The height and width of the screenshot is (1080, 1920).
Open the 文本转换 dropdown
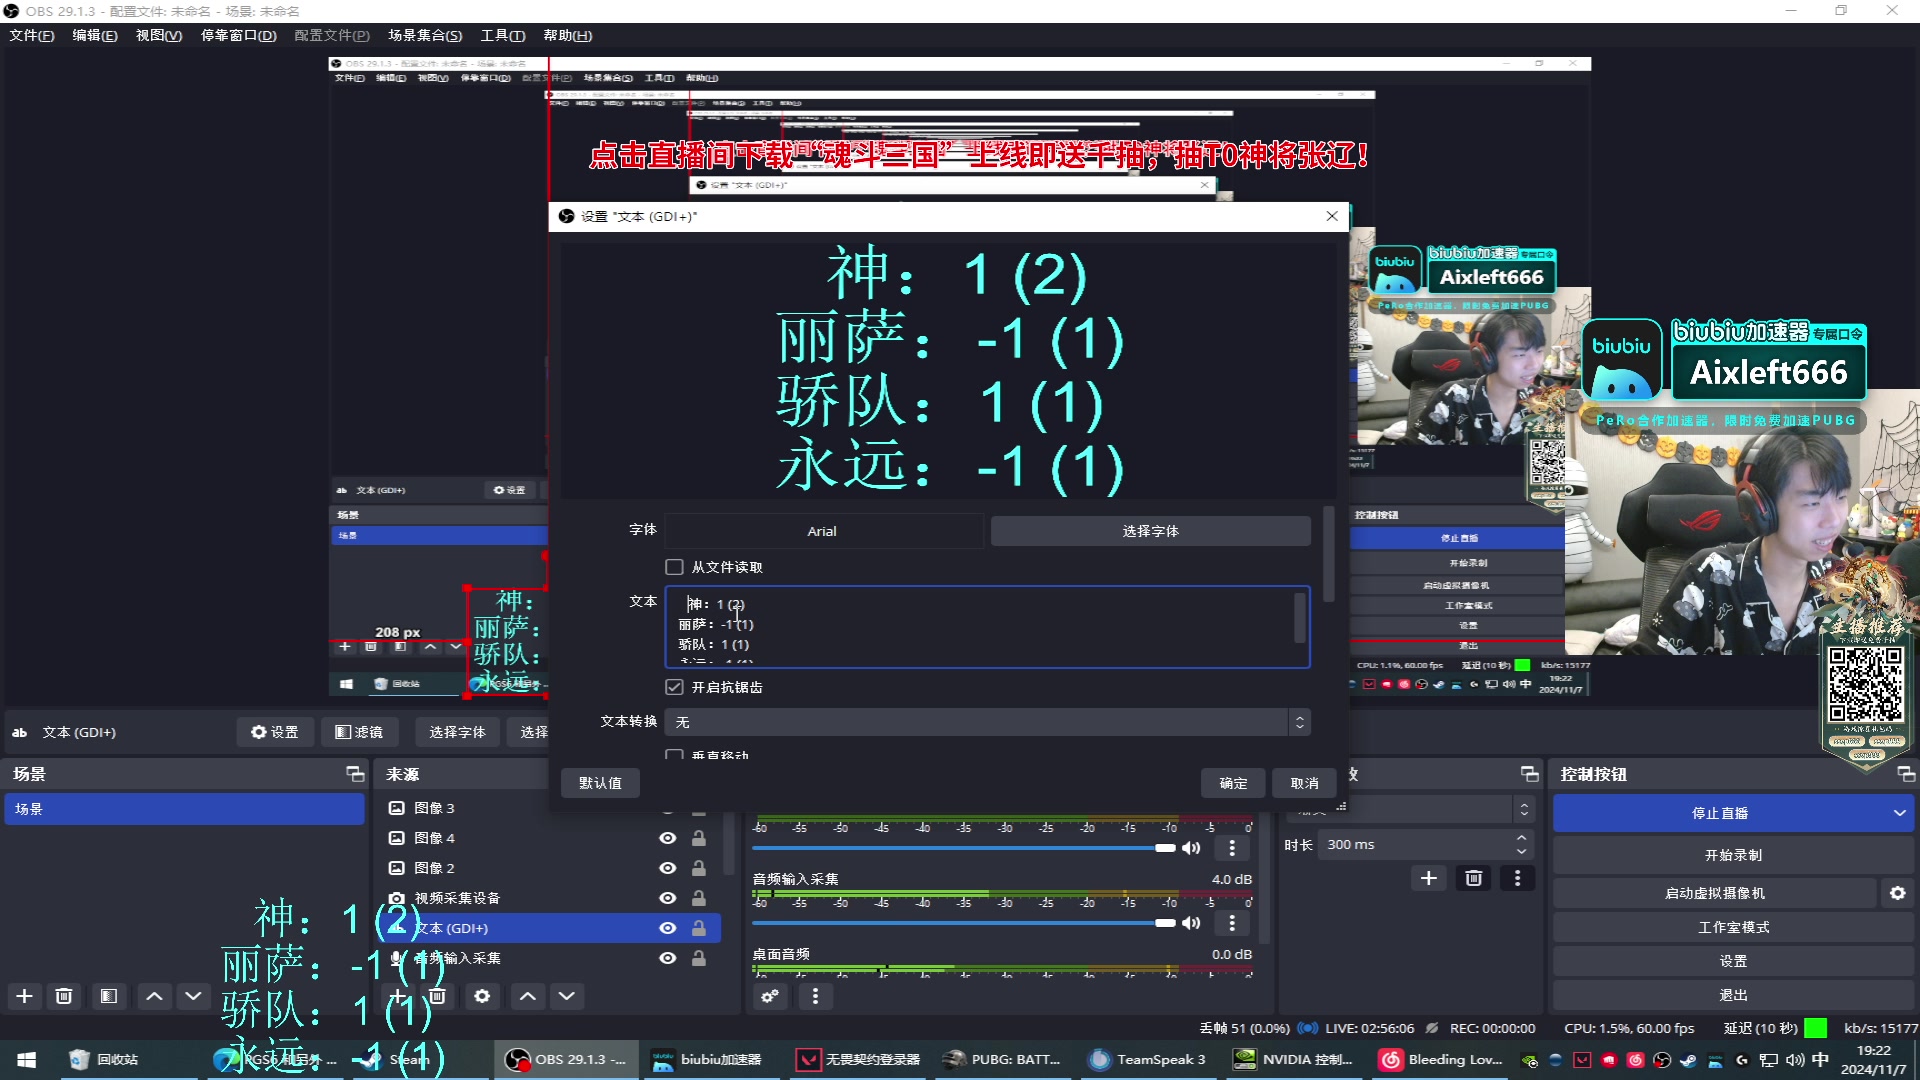click(x=988, y=722)
